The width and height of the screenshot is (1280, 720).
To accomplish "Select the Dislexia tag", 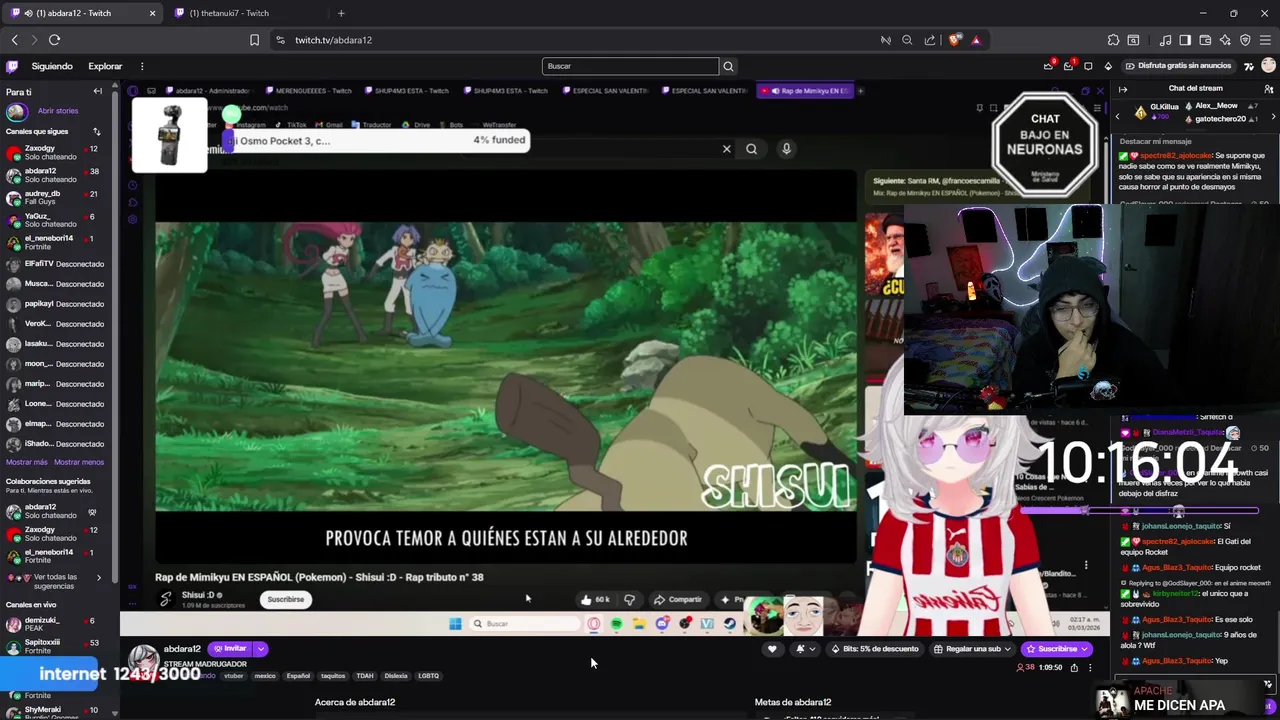I will (396, 676).
